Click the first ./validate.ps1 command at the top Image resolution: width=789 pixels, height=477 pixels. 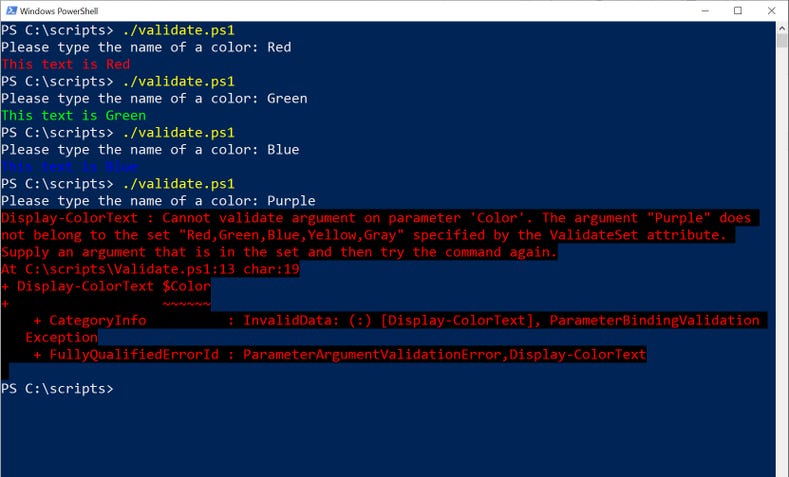(x=178, y=30)
